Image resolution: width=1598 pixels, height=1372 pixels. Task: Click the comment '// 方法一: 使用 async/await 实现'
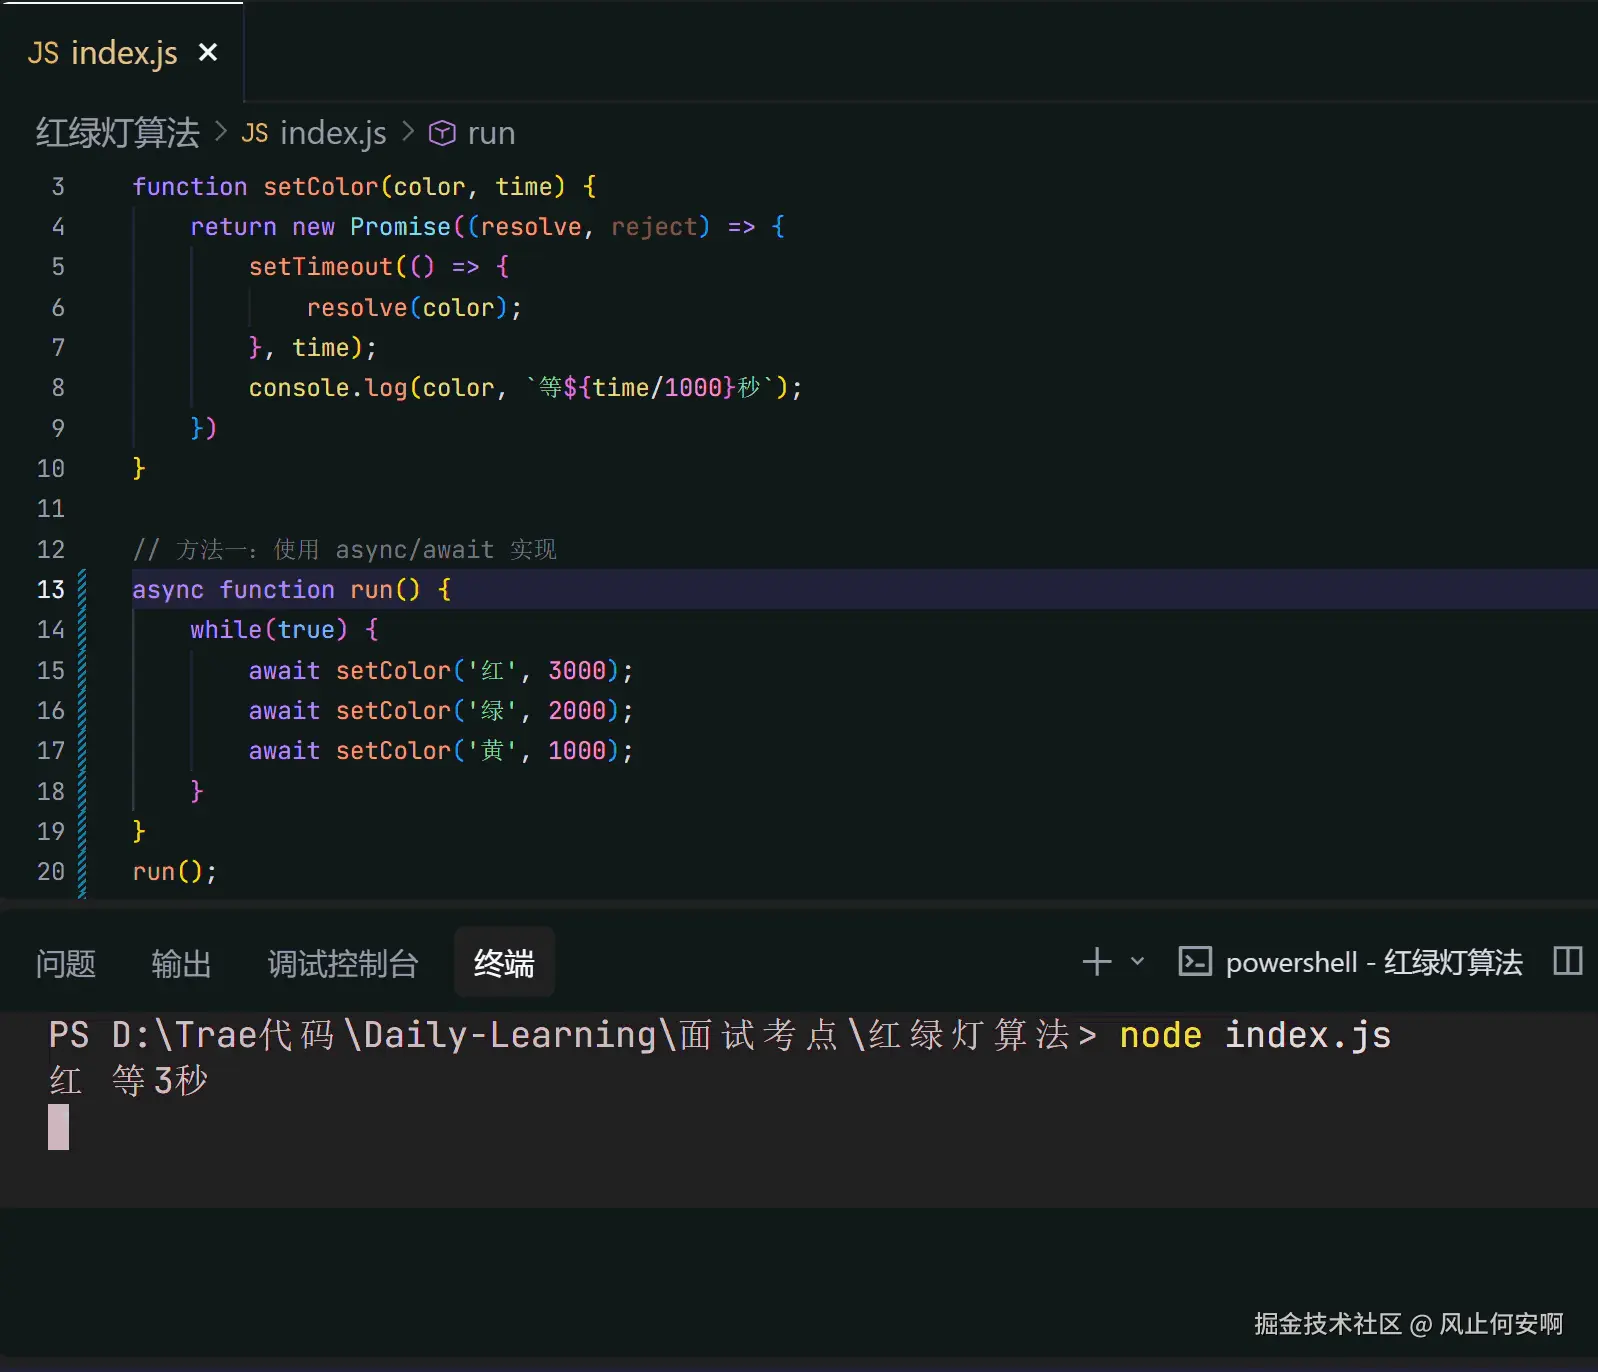[x=344, y=549]
